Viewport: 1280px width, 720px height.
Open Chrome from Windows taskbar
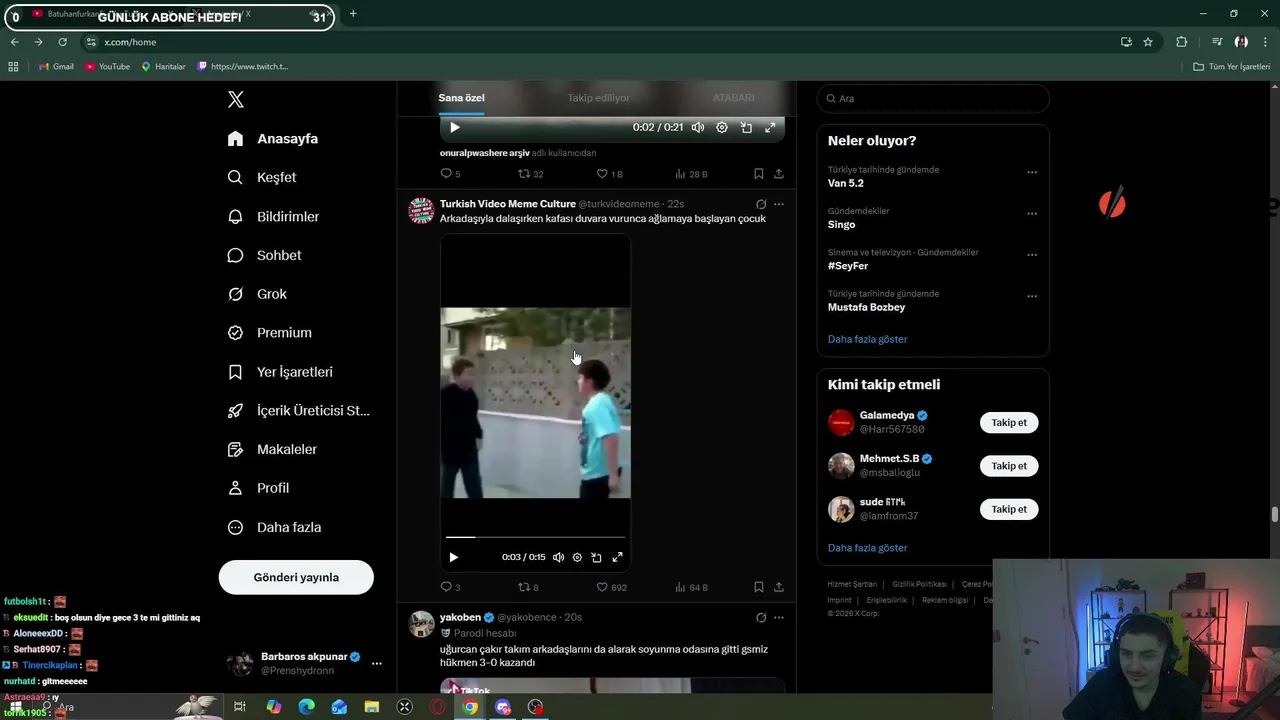coord(470,707)
